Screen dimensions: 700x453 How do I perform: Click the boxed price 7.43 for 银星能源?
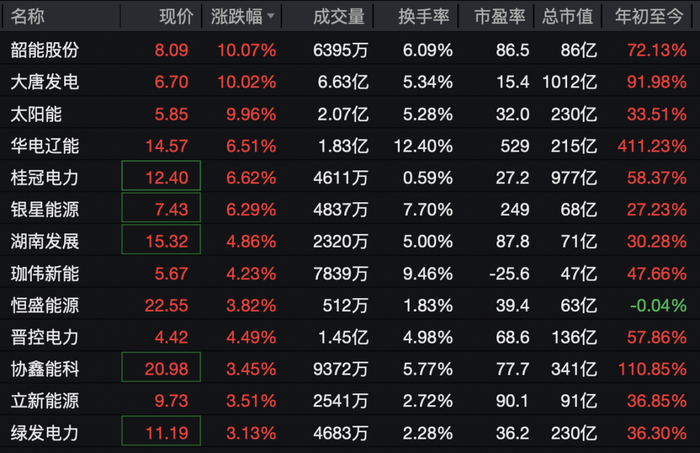pyautogui.click(x=161, y=208)
